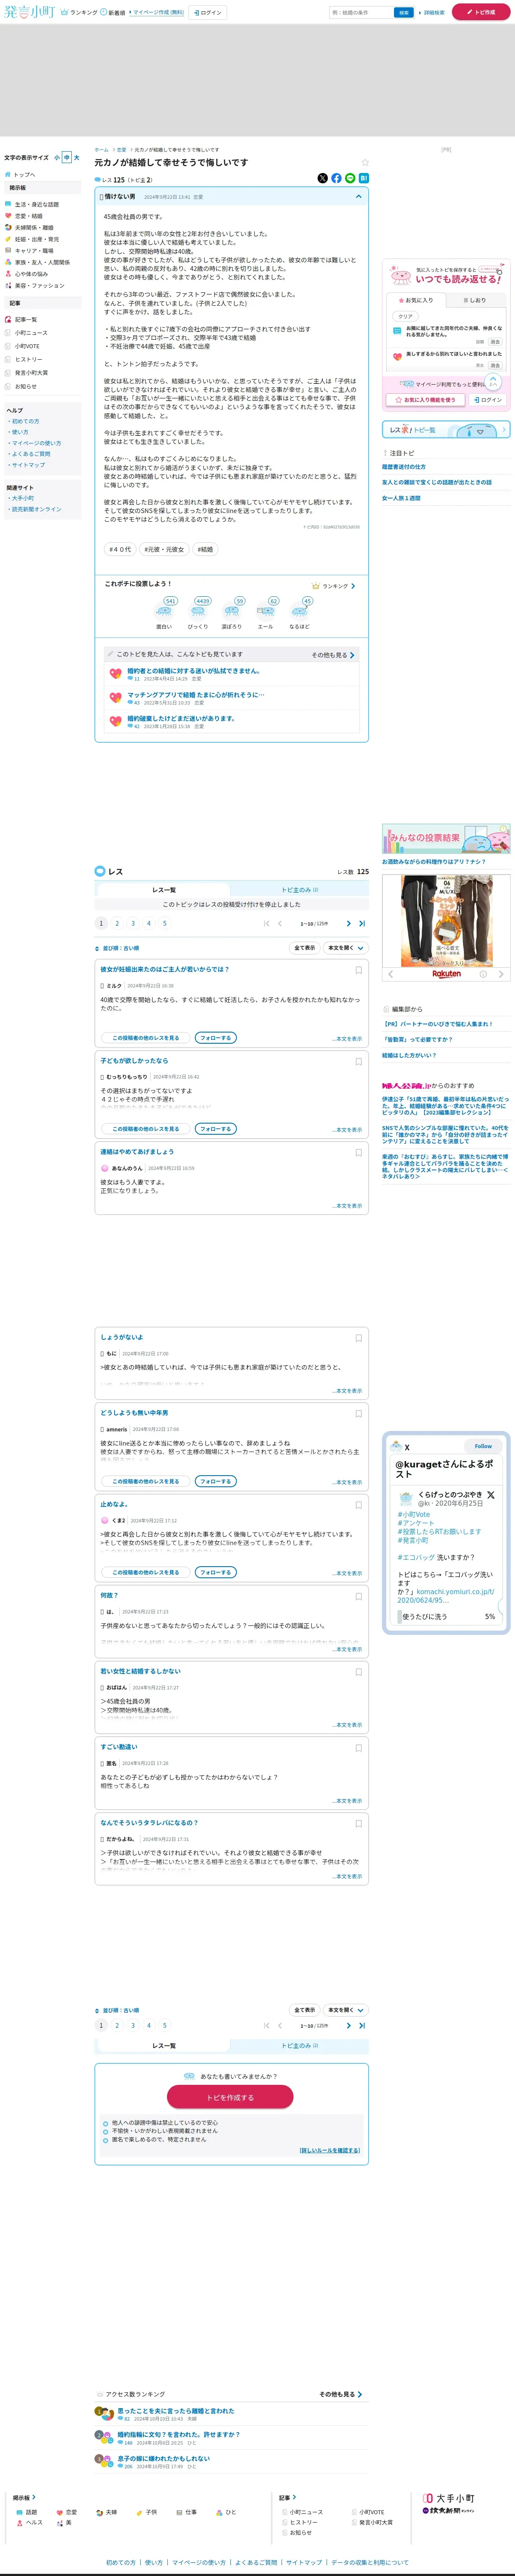Image resolution: width=515 pixels, height=2576 pixels.
Task: Focus the topic search input field
Action: pyautogui.click(x=361, y=13)
